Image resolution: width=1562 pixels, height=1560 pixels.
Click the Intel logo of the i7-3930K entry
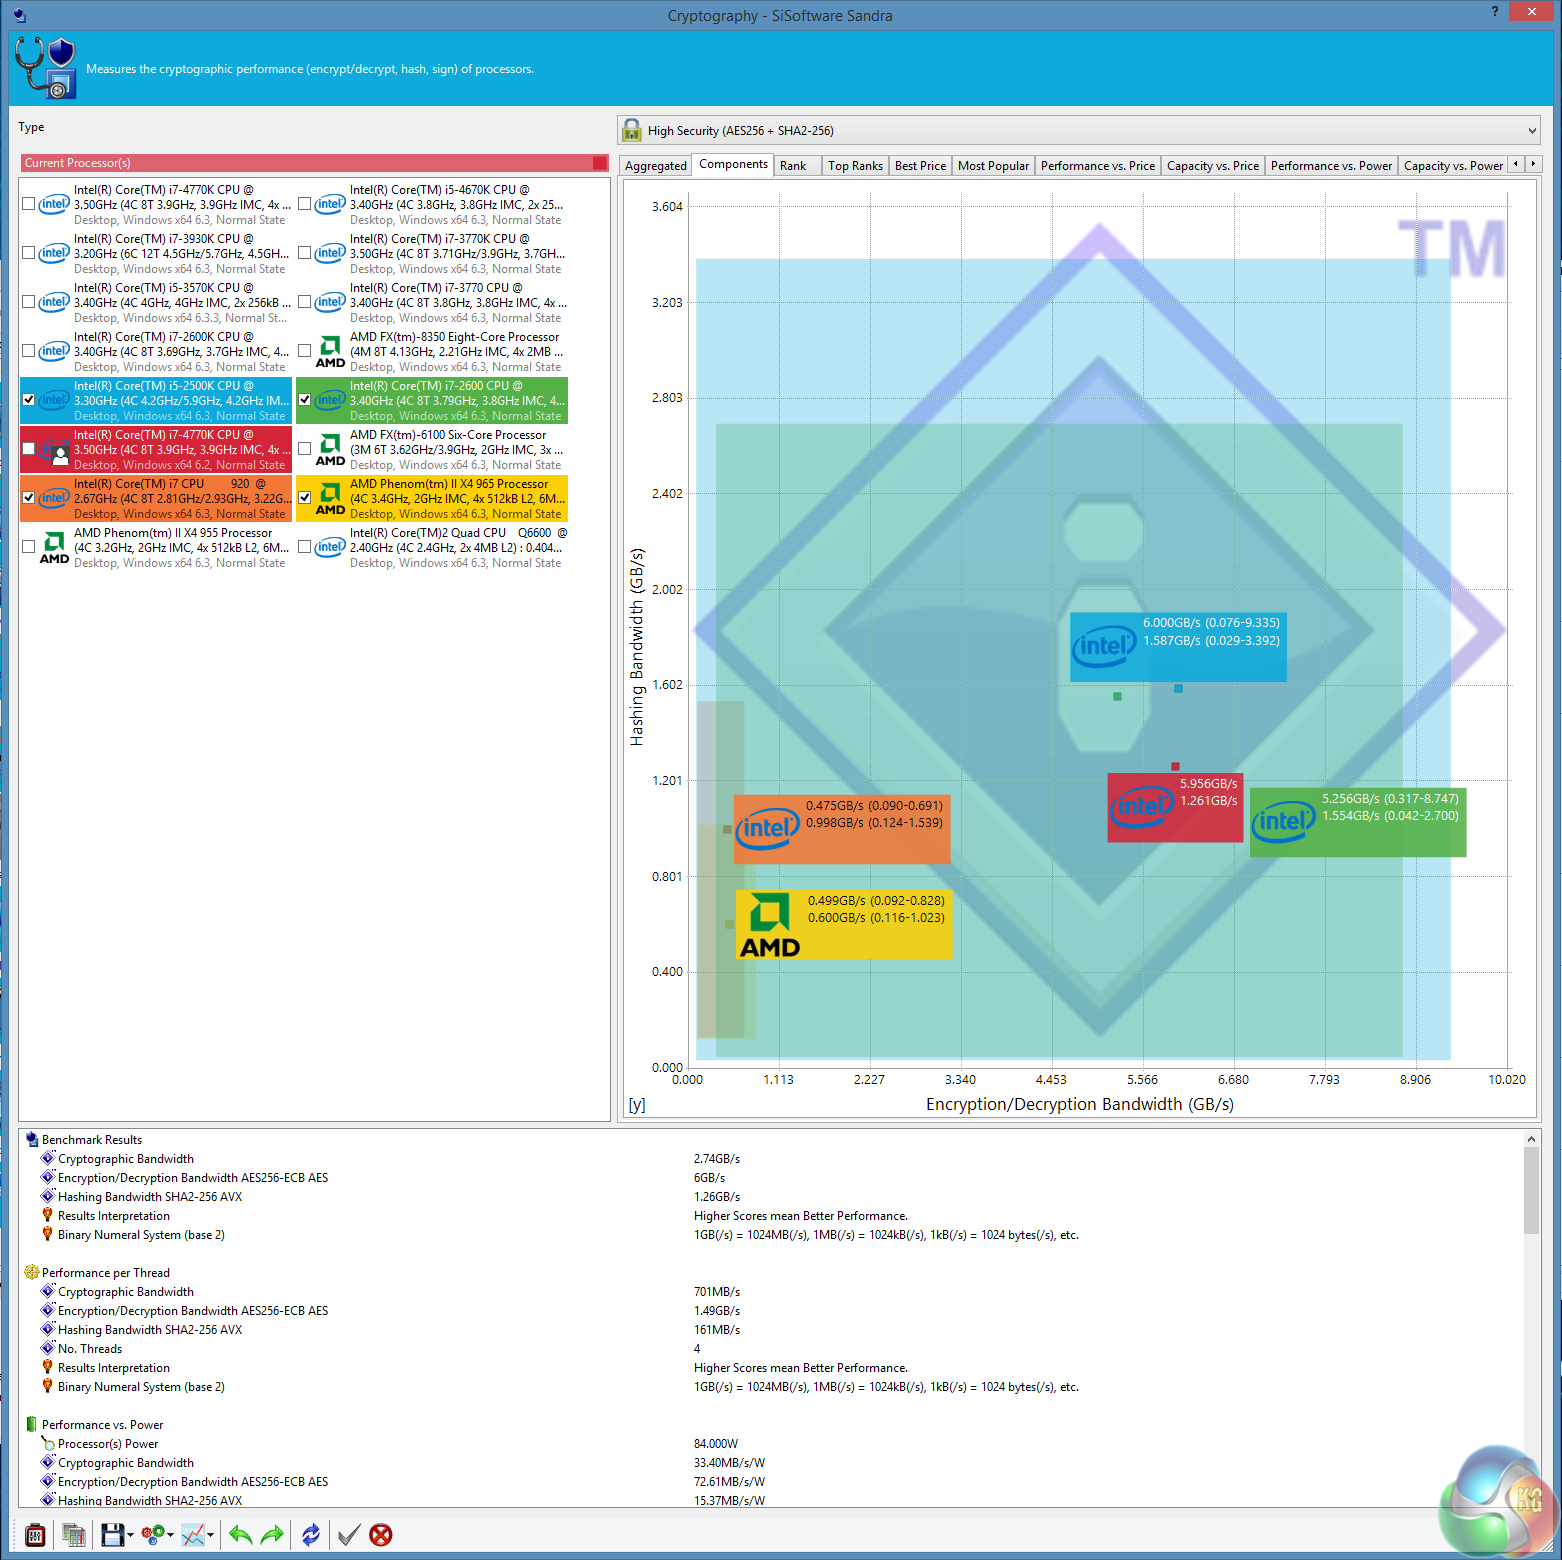[54, 253]
